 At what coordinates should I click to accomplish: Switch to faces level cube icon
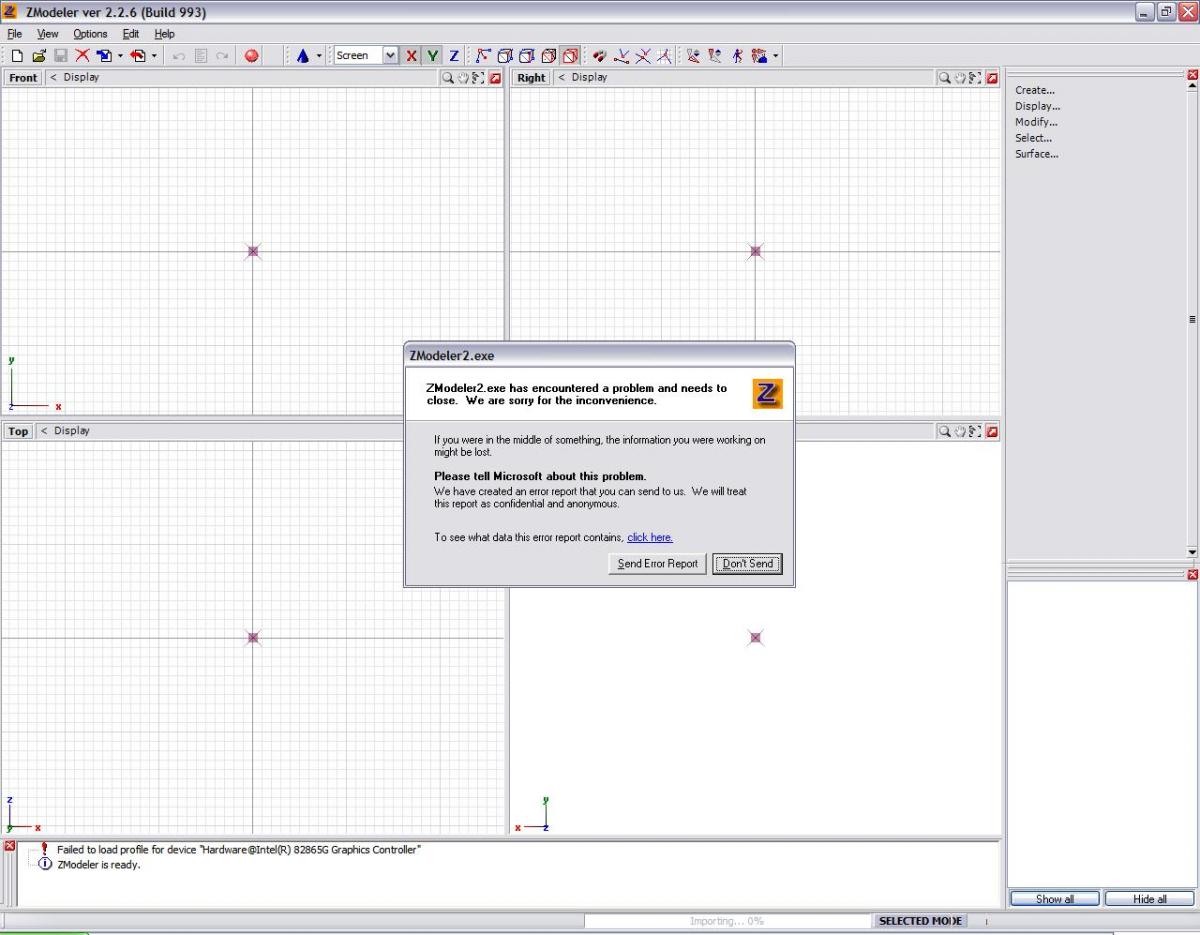pos(527,56)
